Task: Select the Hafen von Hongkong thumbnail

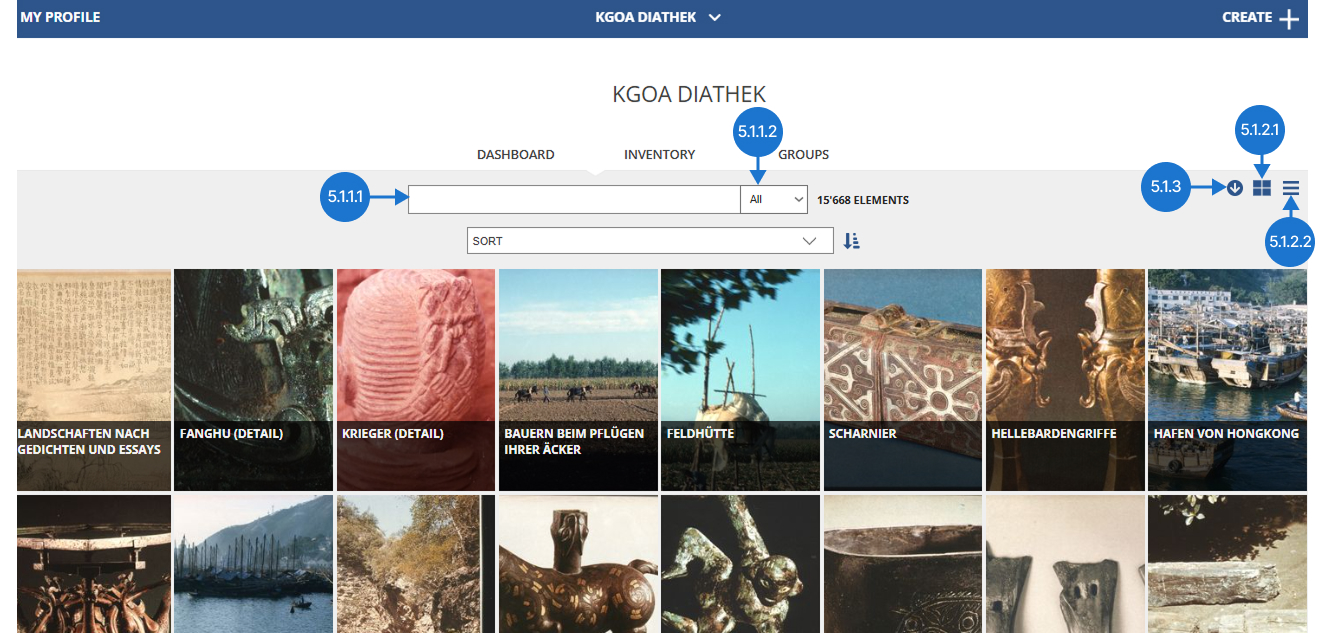Action: point(1227,379)
